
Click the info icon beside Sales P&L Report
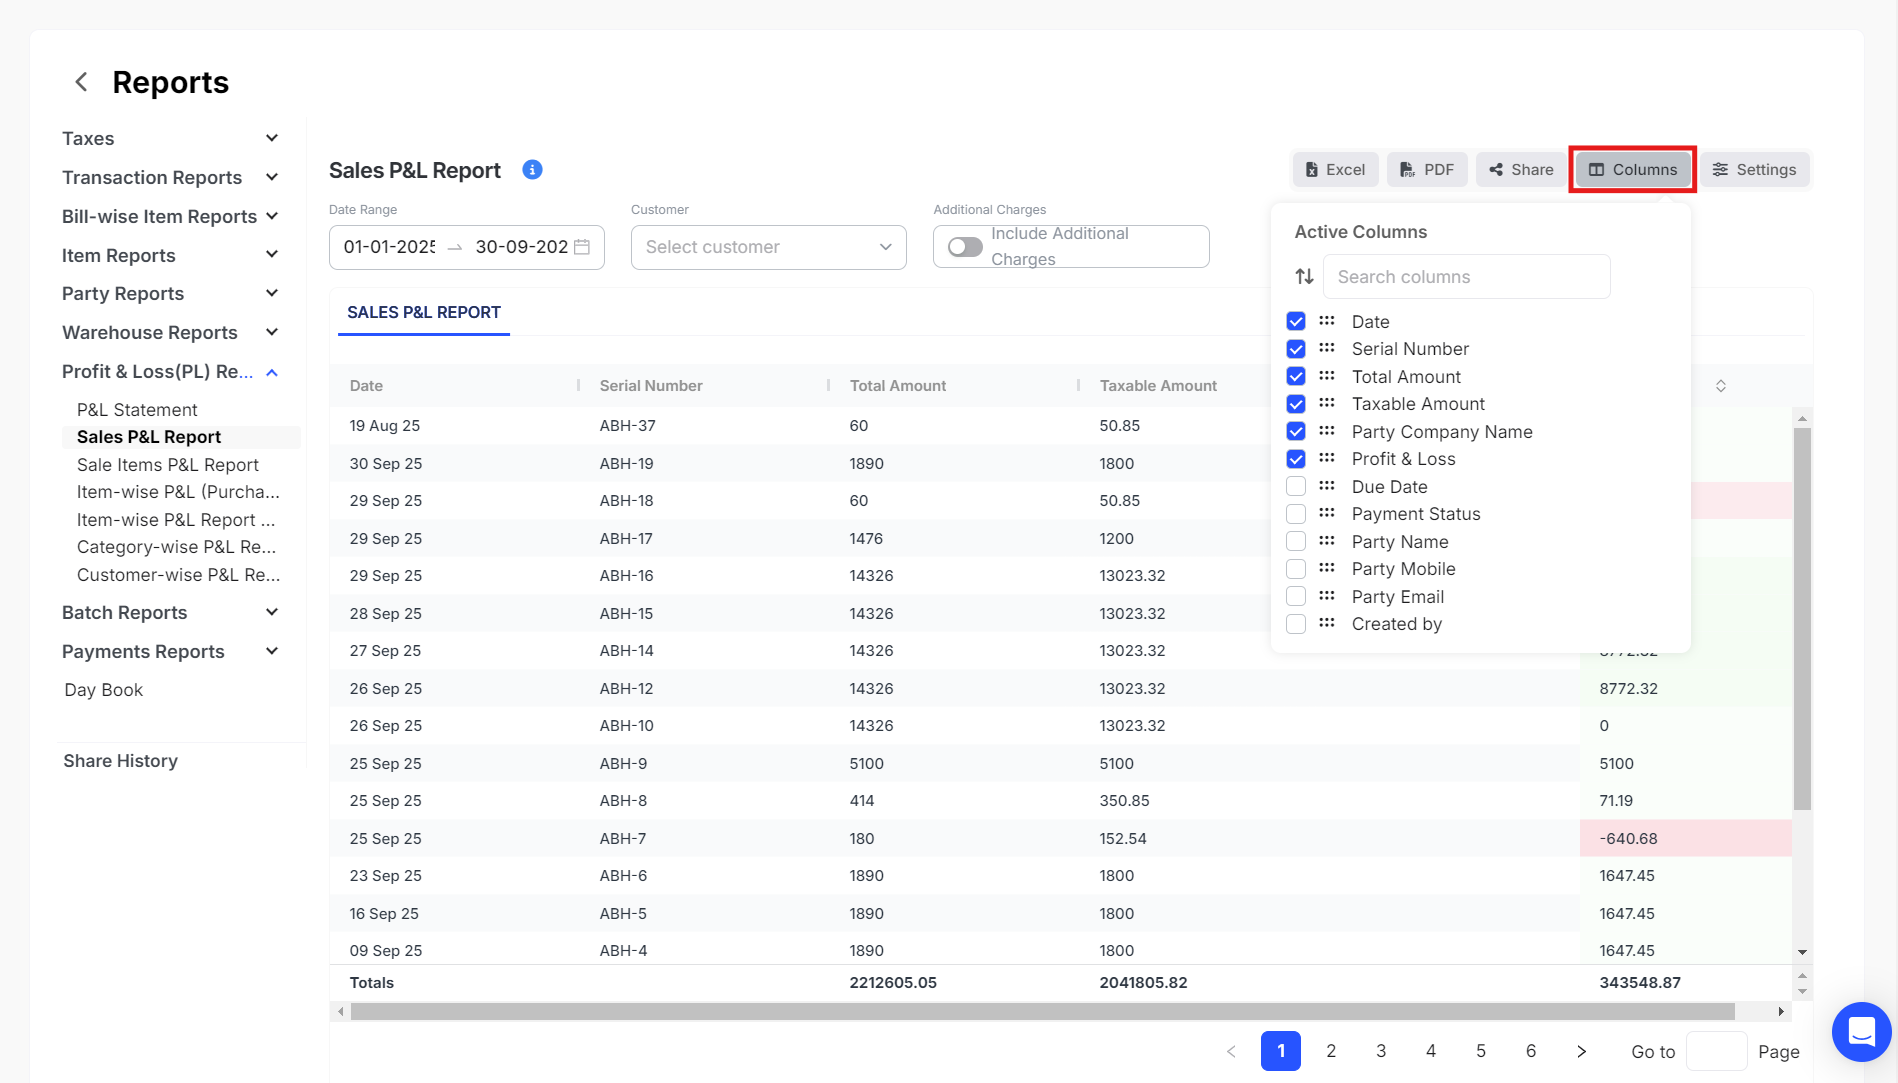tap(532, 170)
